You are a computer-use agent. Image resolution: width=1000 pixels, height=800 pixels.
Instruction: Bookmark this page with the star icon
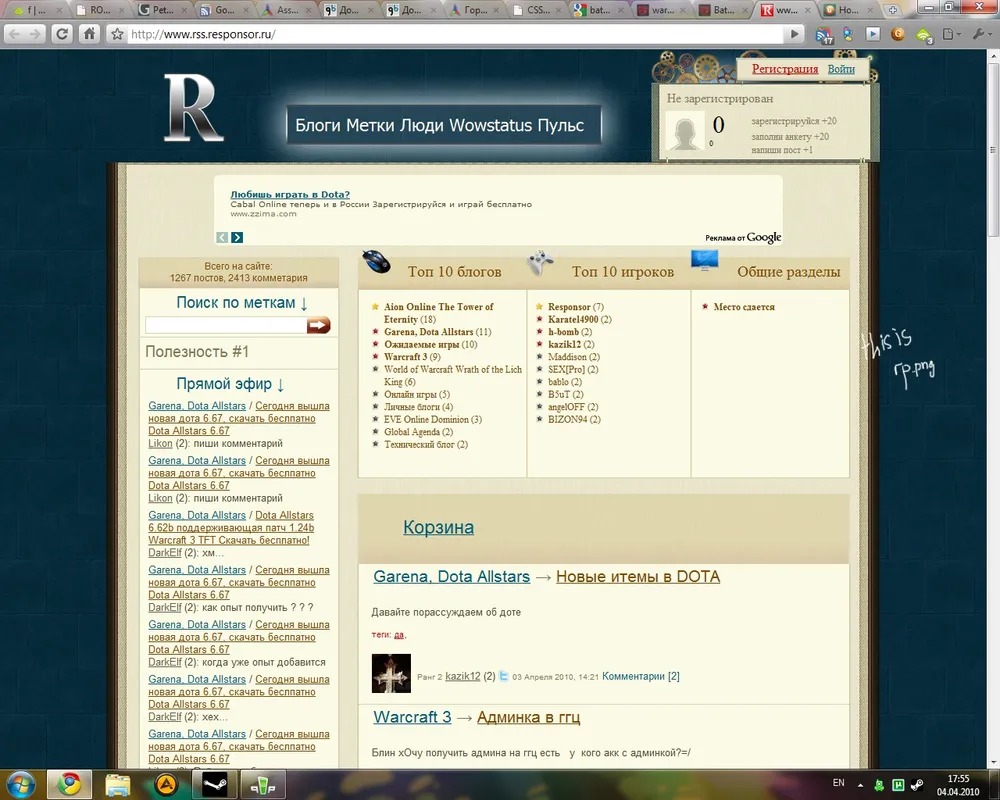pos(117,34)
